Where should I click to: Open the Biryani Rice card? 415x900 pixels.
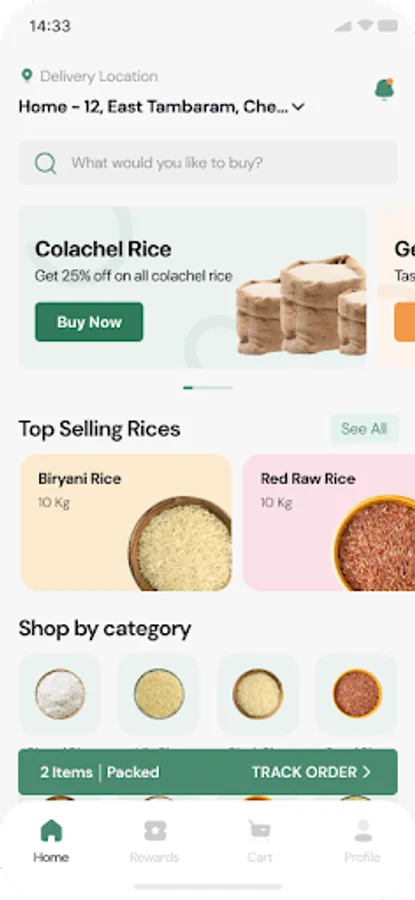tap(126, 522)
